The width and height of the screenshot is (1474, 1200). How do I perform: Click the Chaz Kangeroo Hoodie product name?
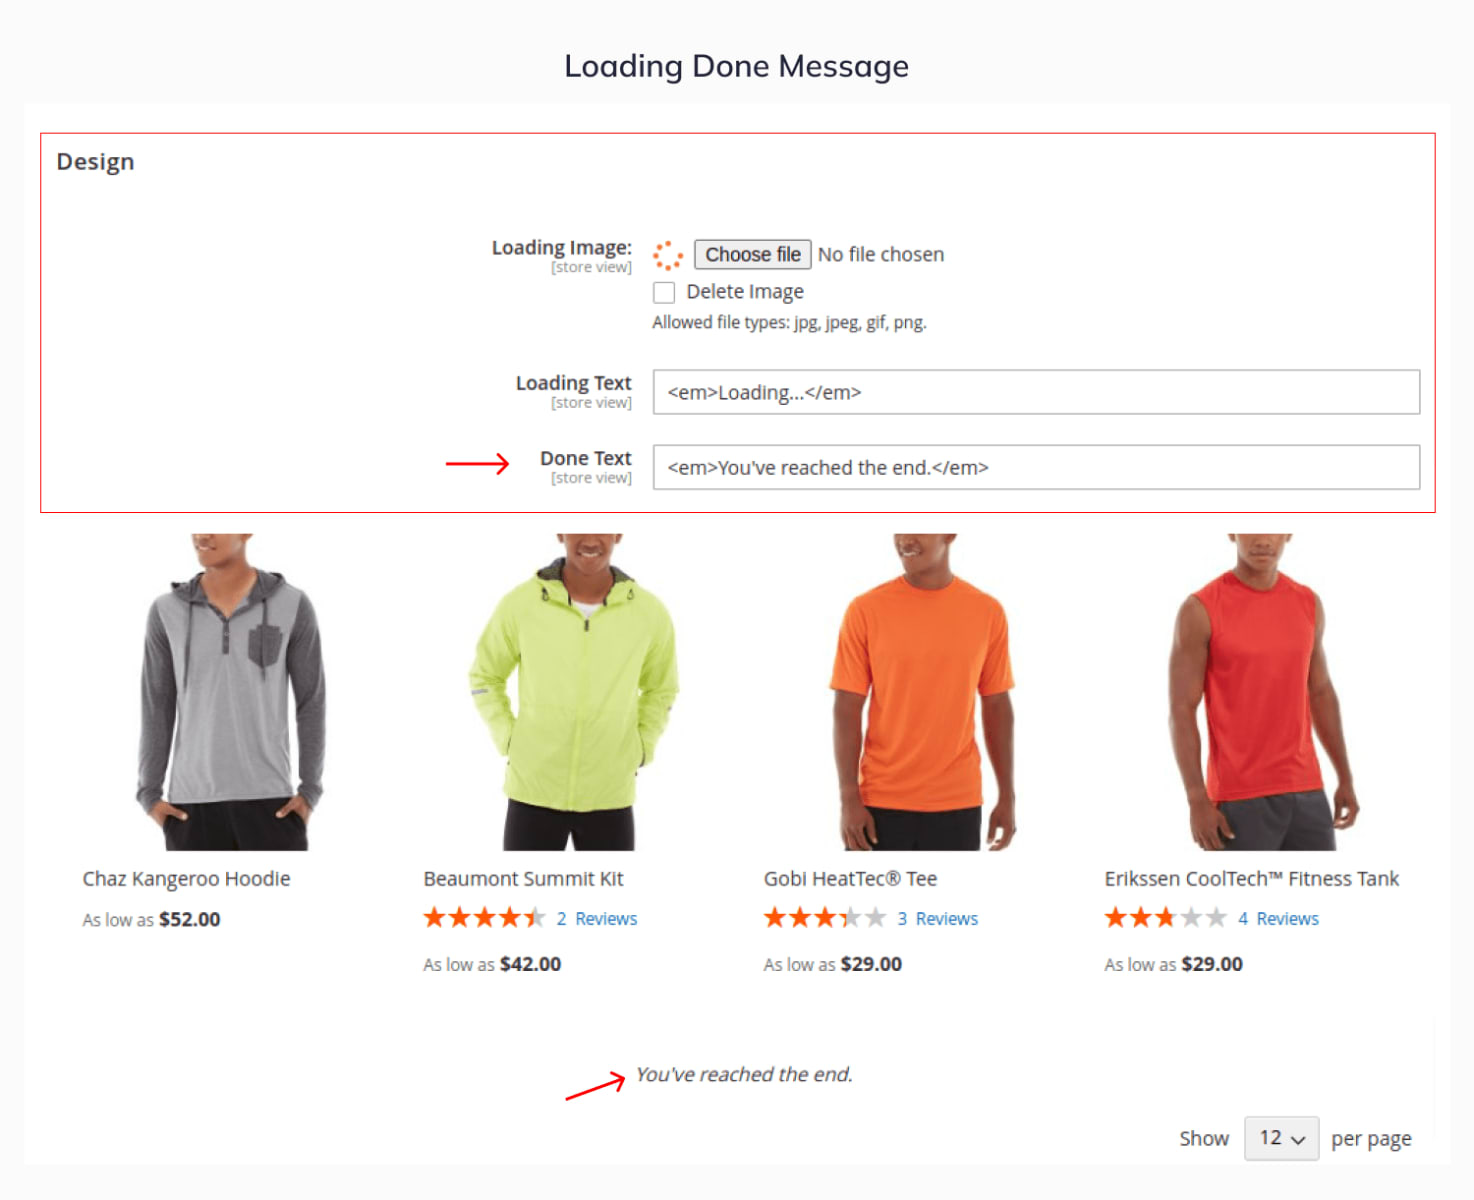tap(186, 879)
